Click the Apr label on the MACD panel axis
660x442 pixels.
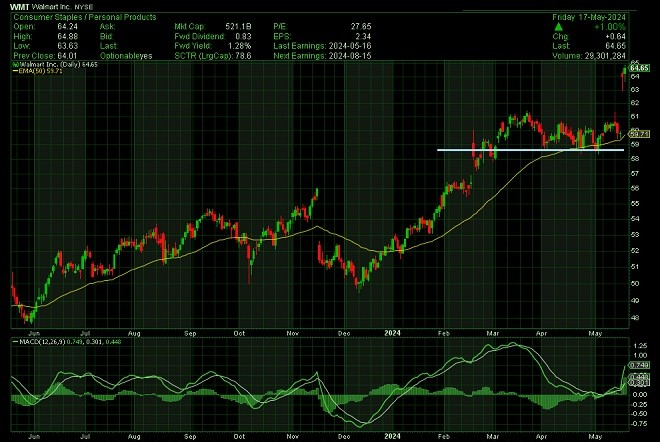(x=541, y=437)
